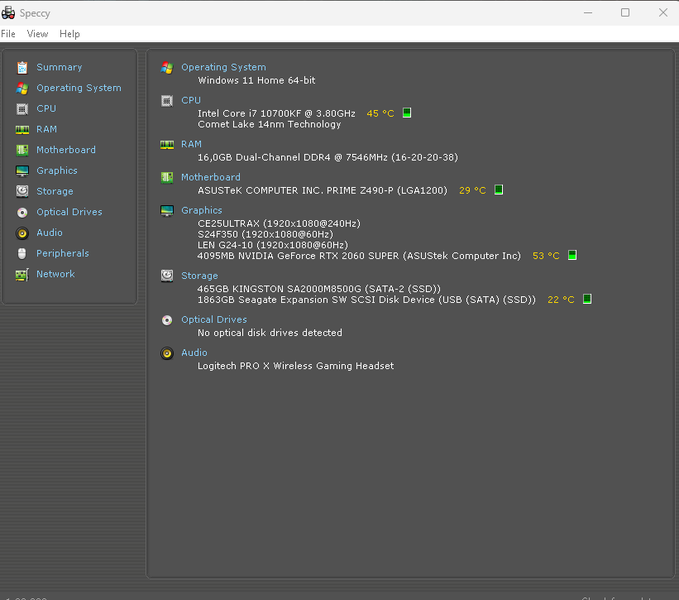The height and width of the screenshot is (600, 679).
Task: Click CPU temperature indicator next to 45 °C
Action: [407, 113]
